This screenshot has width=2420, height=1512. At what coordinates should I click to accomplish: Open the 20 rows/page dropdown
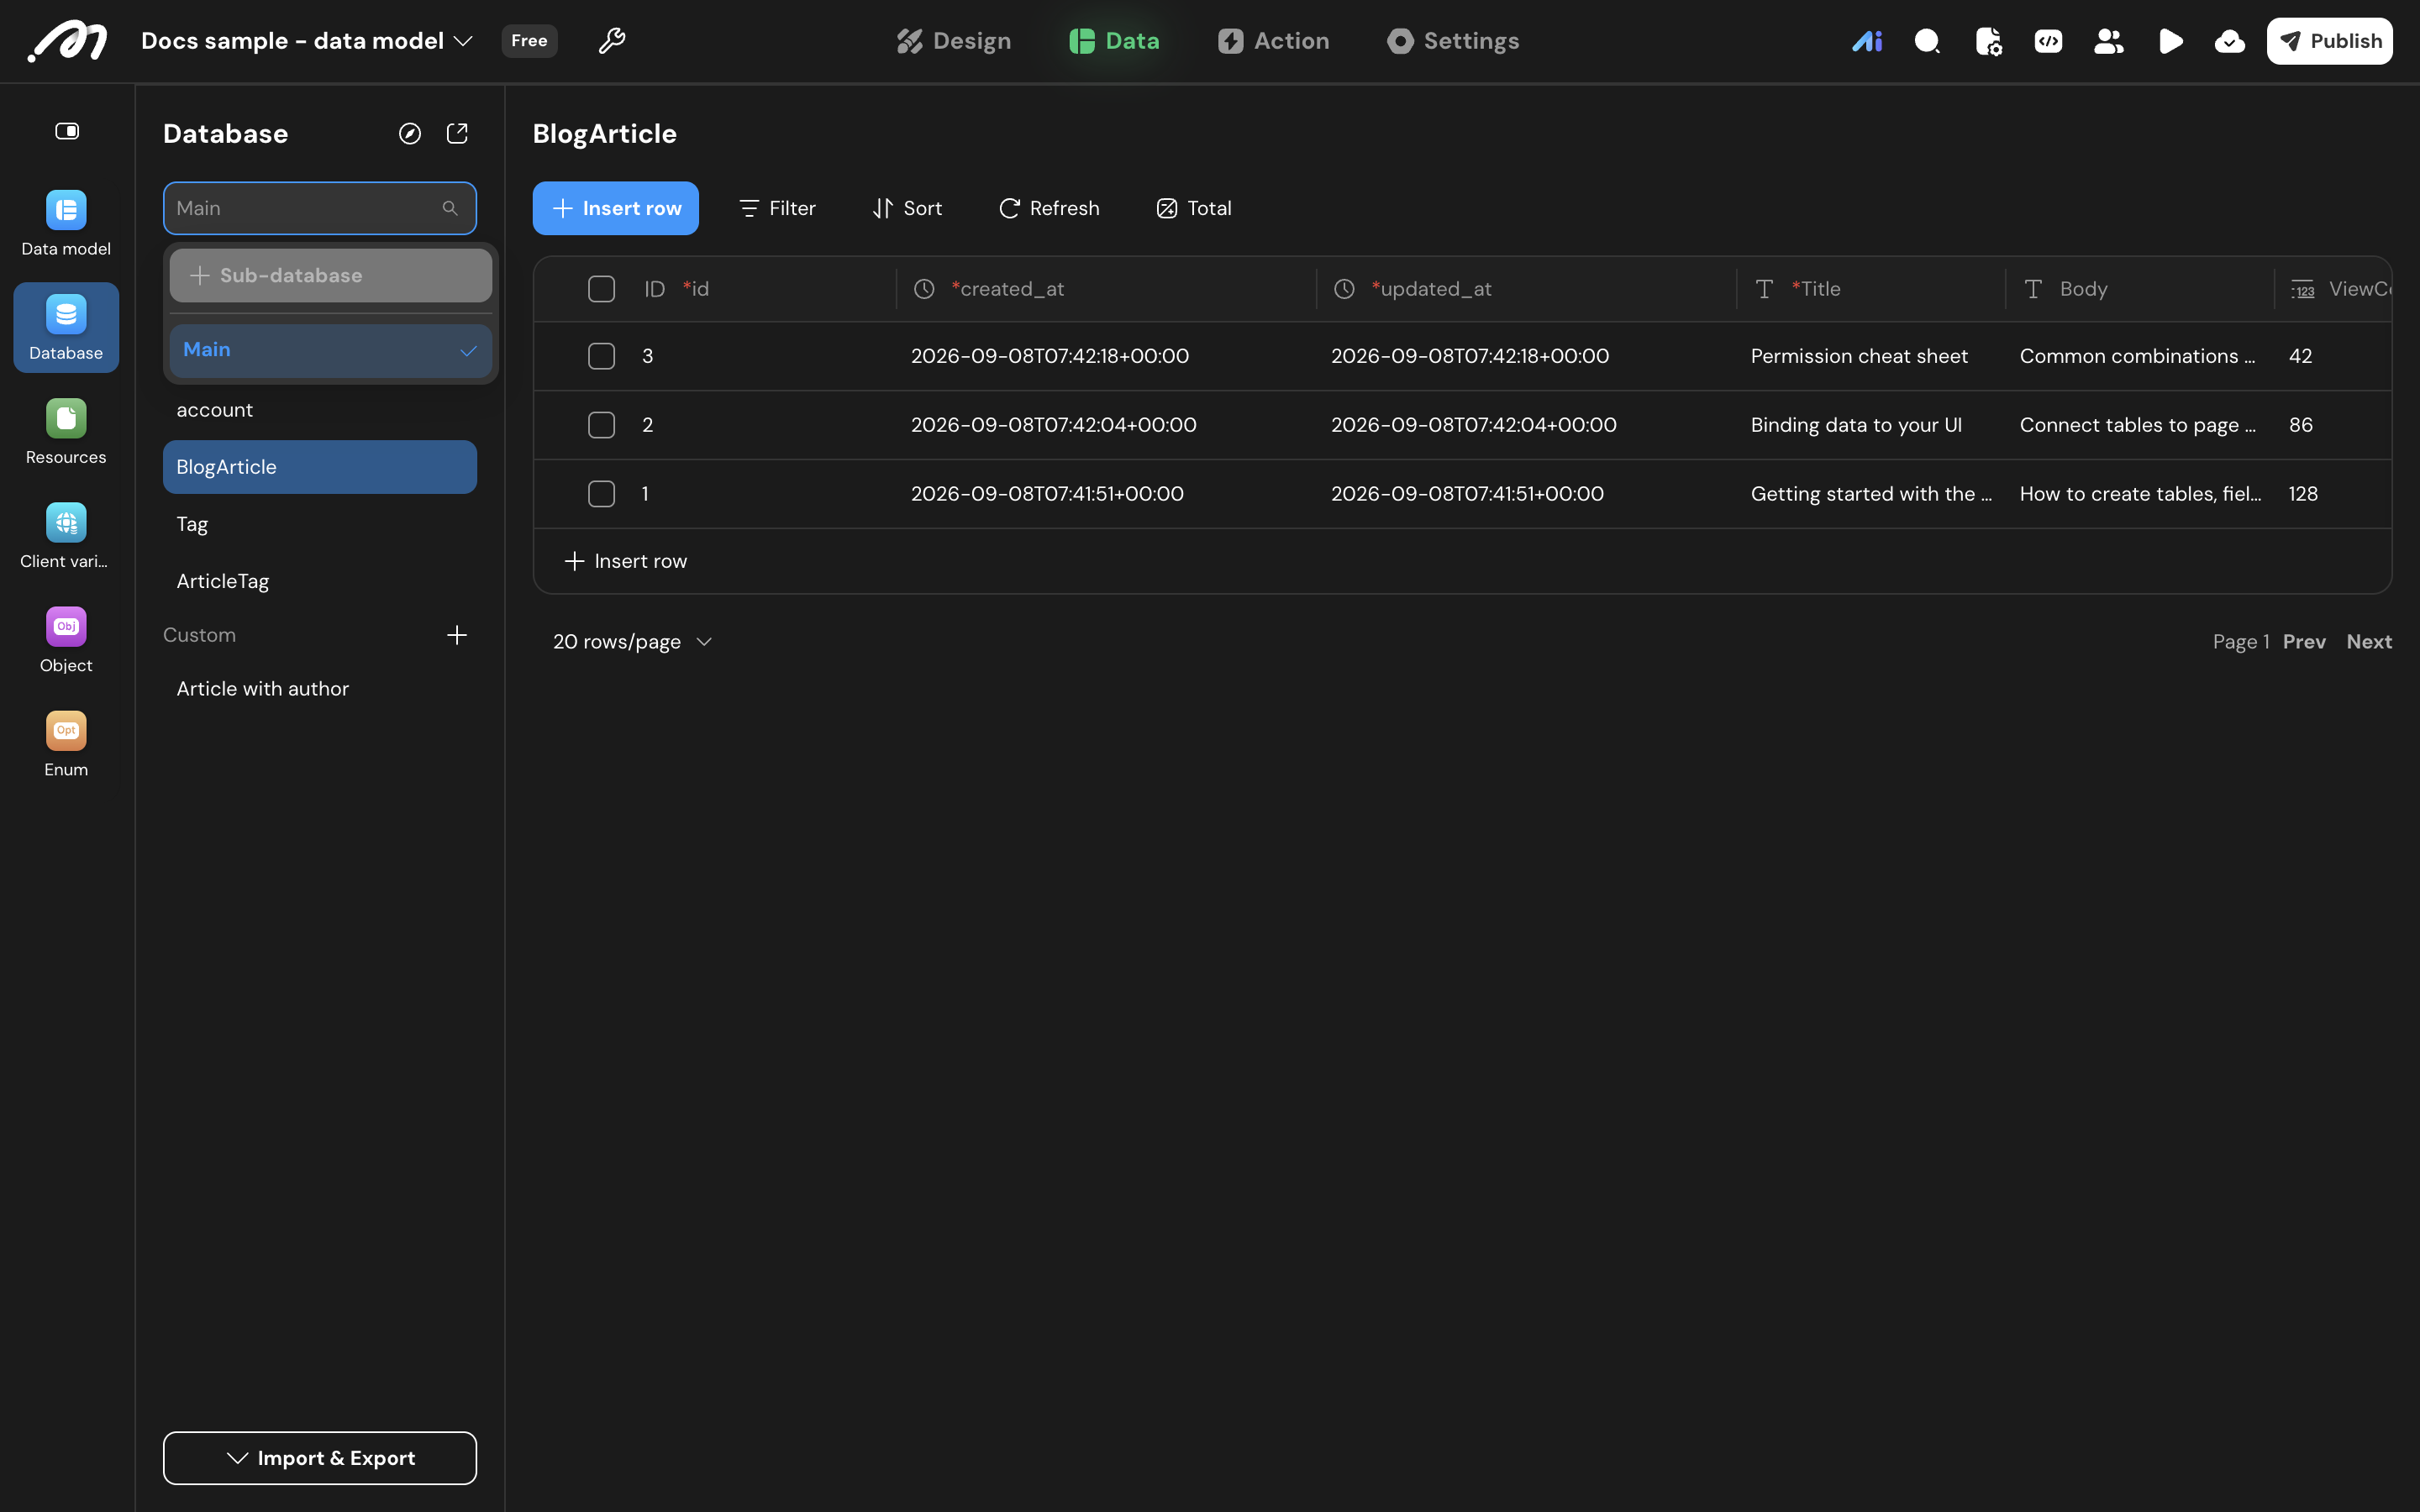(632, 642)
